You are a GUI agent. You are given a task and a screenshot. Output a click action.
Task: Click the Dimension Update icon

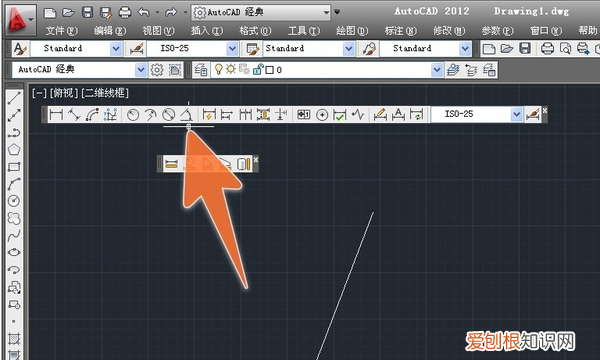coord(416,114)
